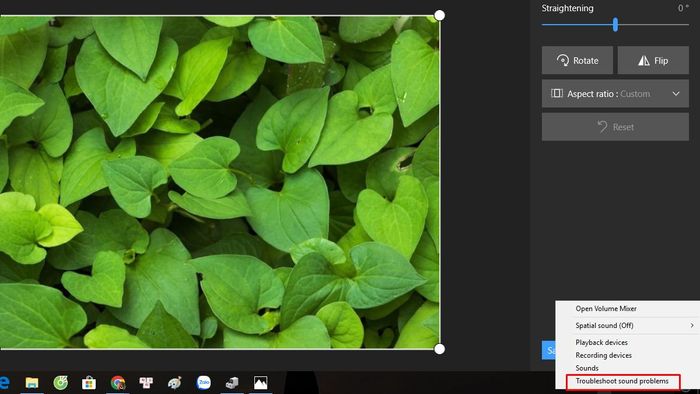The image size is (700, 394).
Task: Flip the image horizontally
Action: (653, 60)
